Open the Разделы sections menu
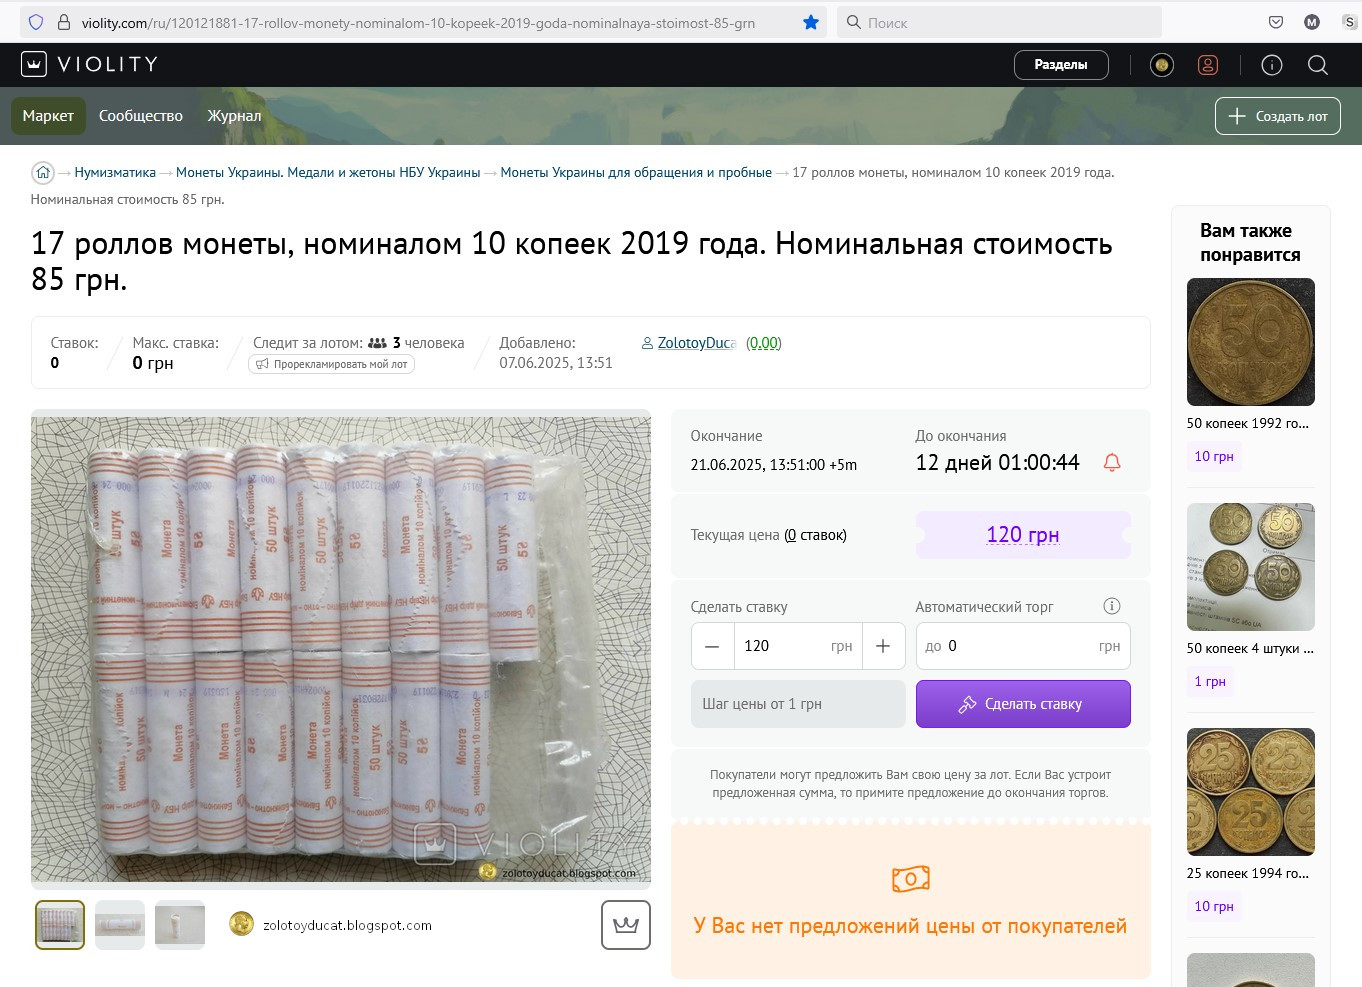Screen dimensions: 1362x987 point(1061,65)
